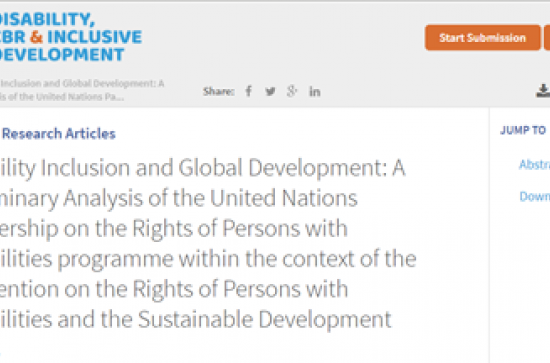Image resolution: width=550 pixels, height=363 pixels.
Task: Click the partially visible orange button beside Start Submission
Action: (x=547, y=38)
